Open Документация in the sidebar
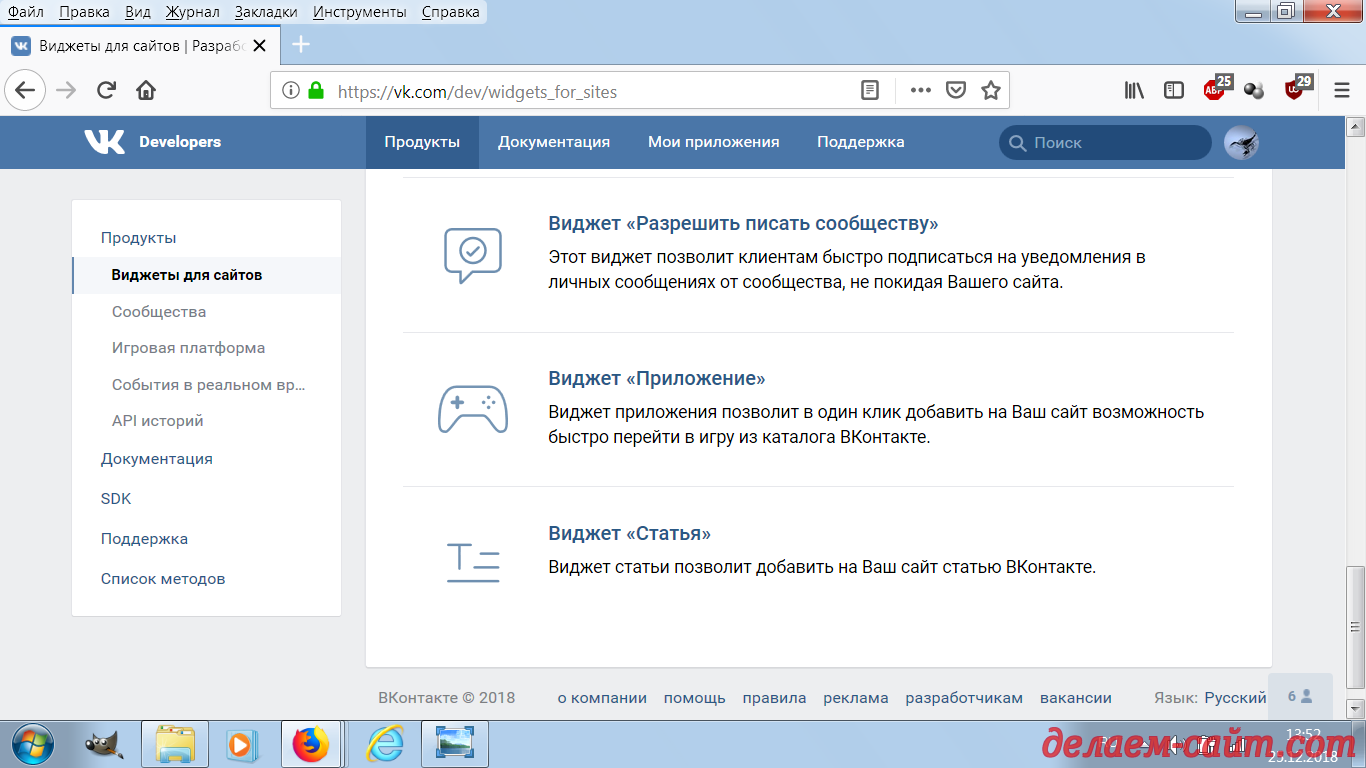Viewport: 1366px width, 768px height. 156,459
